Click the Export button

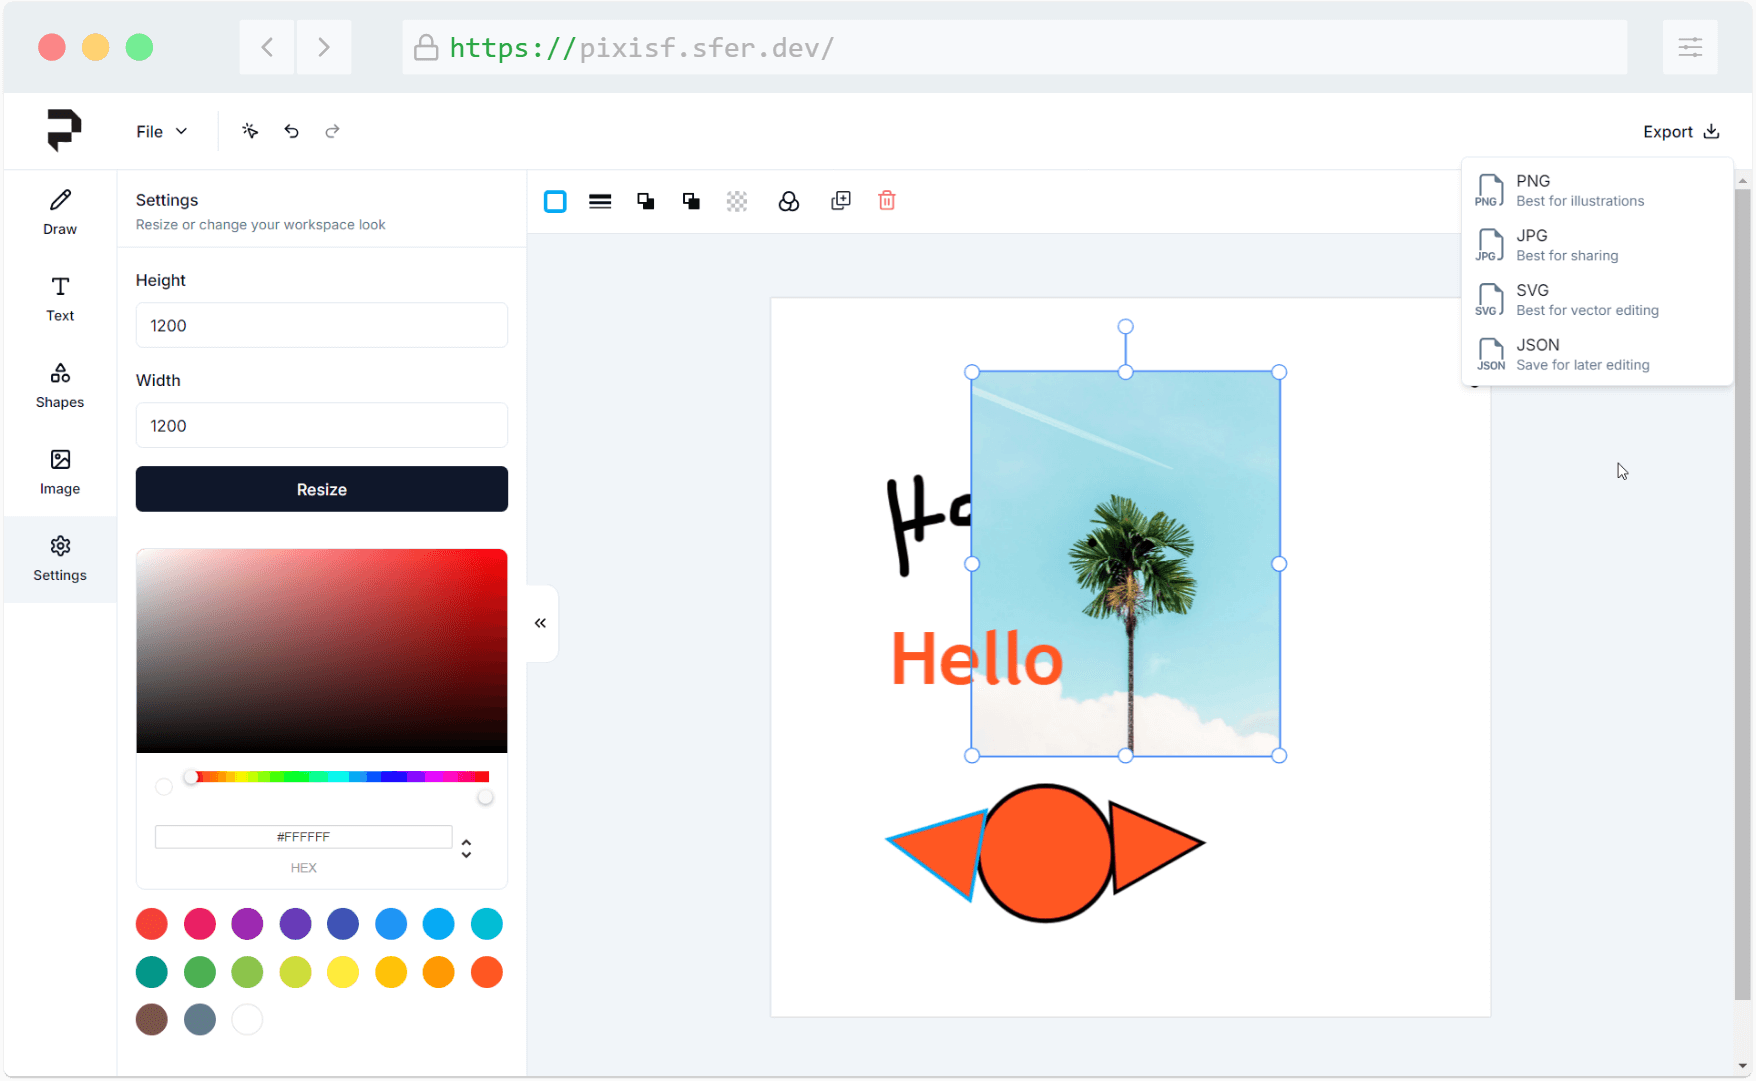pyautogui.click(x=1681, y=131)
